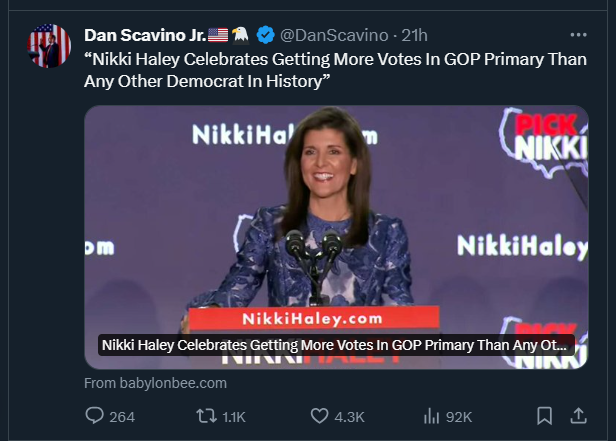Click the blue verified badge
The width and height of the screenshot is (616, 441).
[x=265, y=35]
